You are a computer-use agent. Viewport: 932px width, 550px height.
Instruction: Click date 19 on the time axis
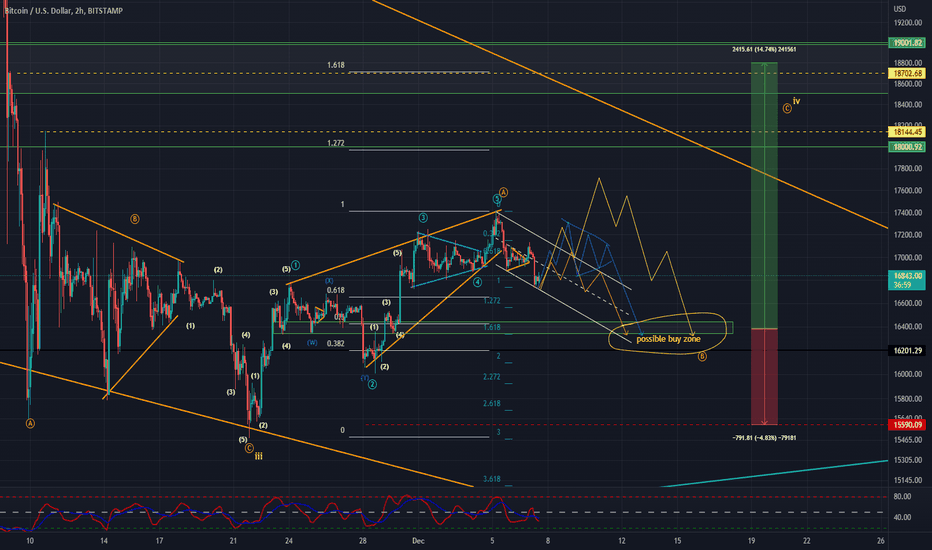click(x=751, y=540)
